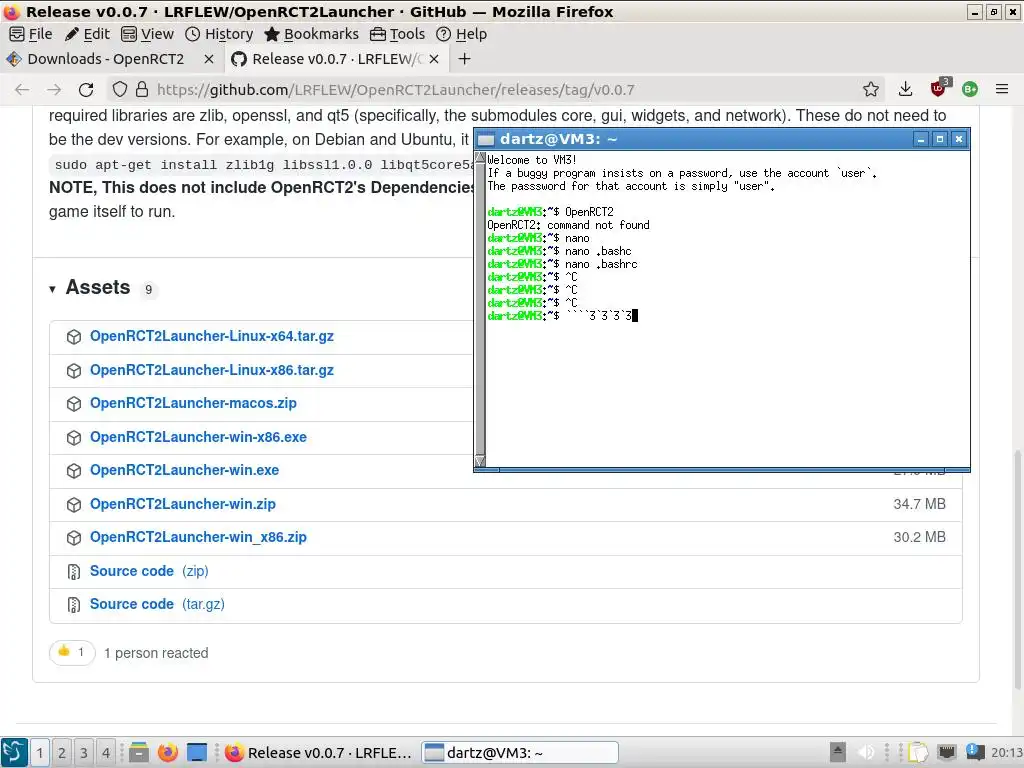Open the volume speaker tray icon

point(866,752)
